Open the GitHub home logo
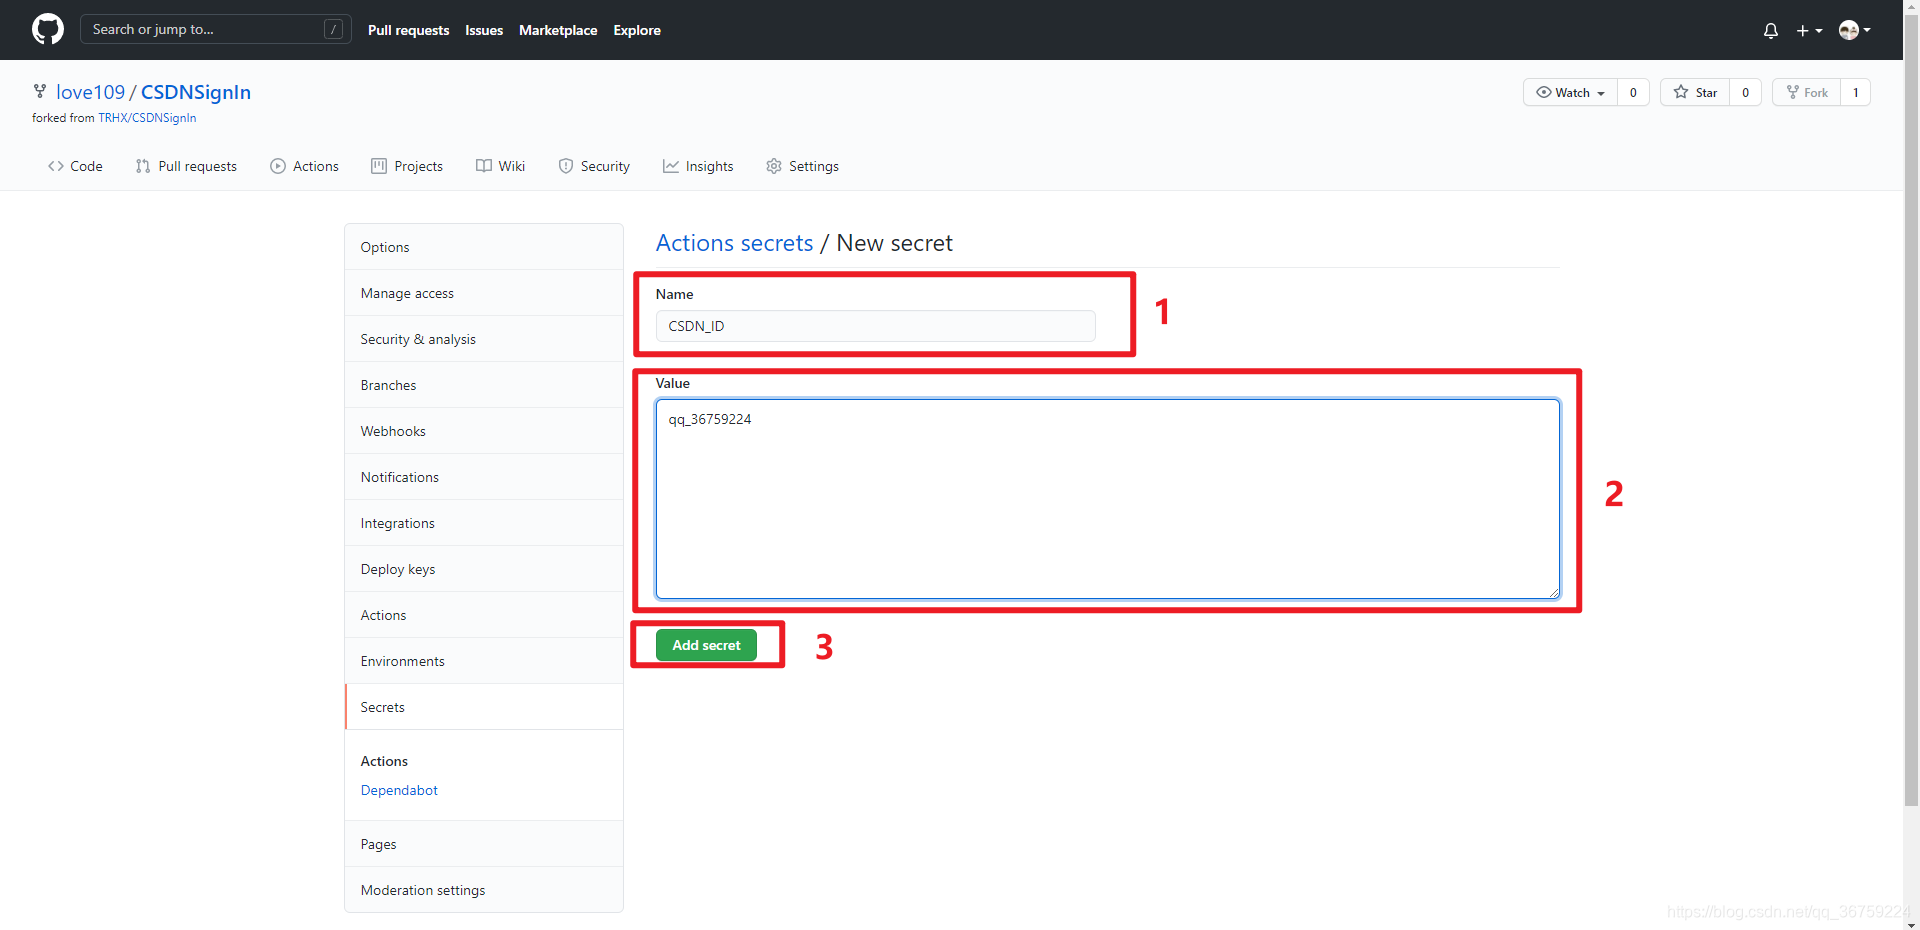Image resolution: width=1920 pixels, height=930 pixels. (47, 29)
